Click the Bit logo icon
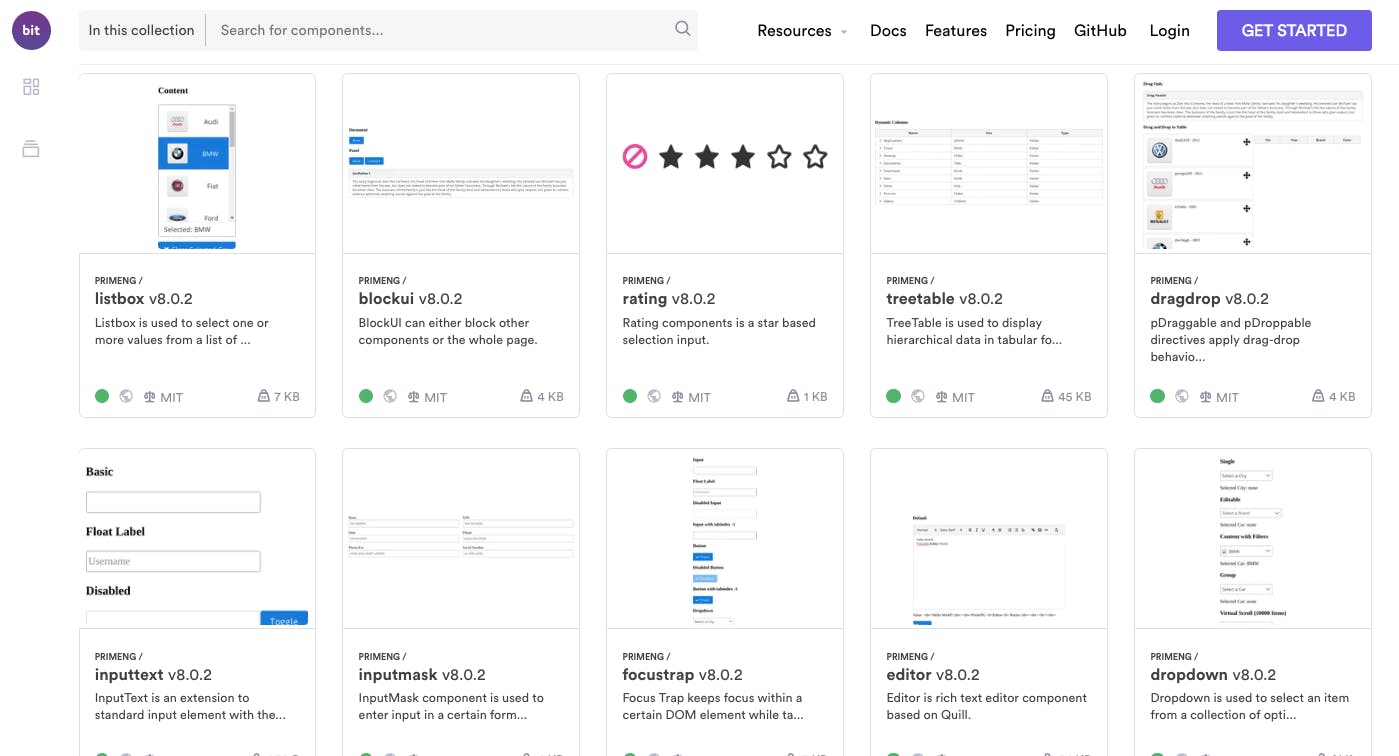Image resolution: width=1399 pixels, height=756 pixels. [x=31, y=30]
